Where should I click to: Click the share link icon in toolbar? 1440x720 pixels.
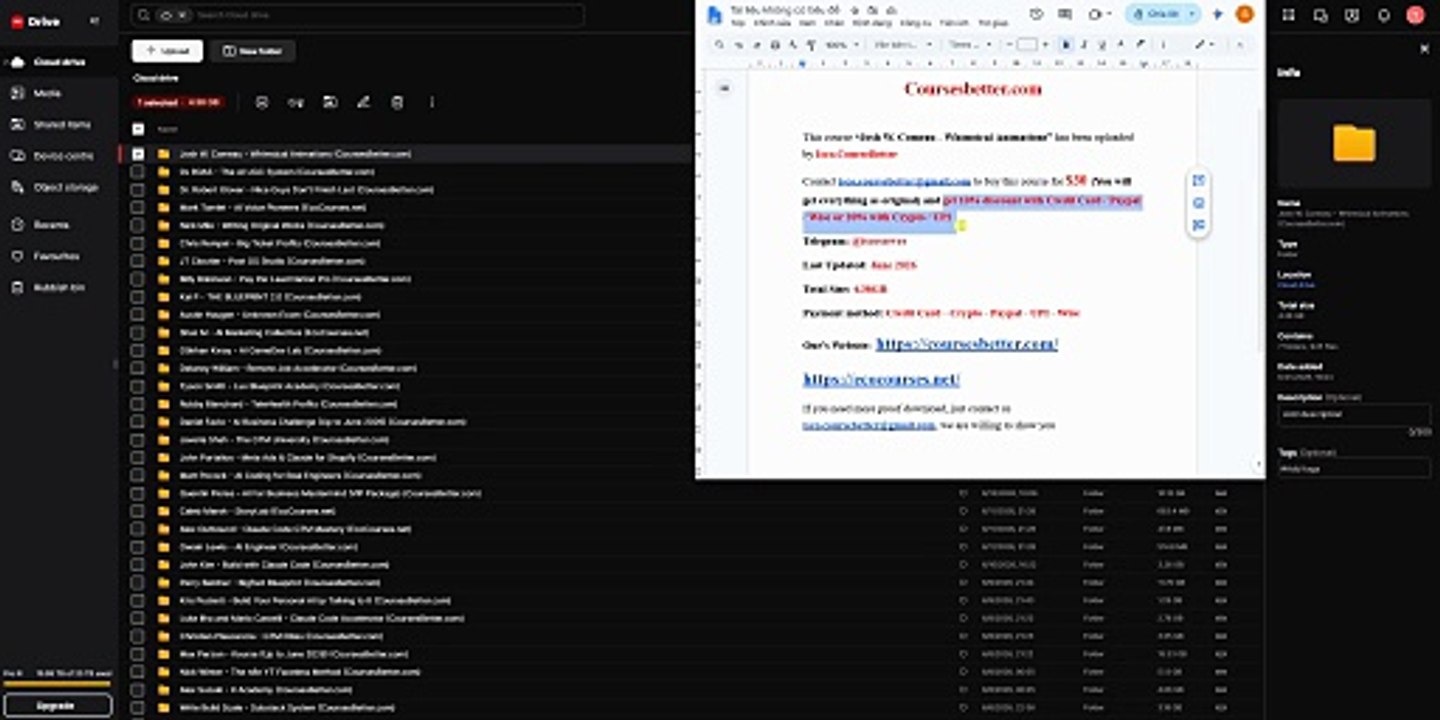pyautogui.click(x=295, y=102)
